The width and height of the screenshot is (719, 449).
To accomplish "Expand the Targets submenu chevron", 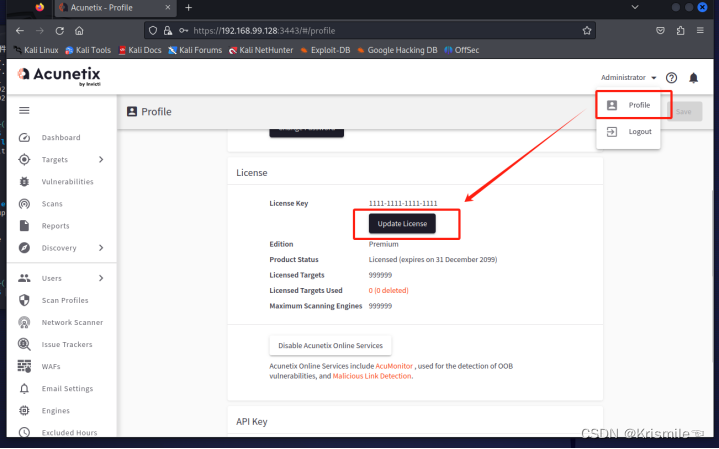I will pos(101,160).
